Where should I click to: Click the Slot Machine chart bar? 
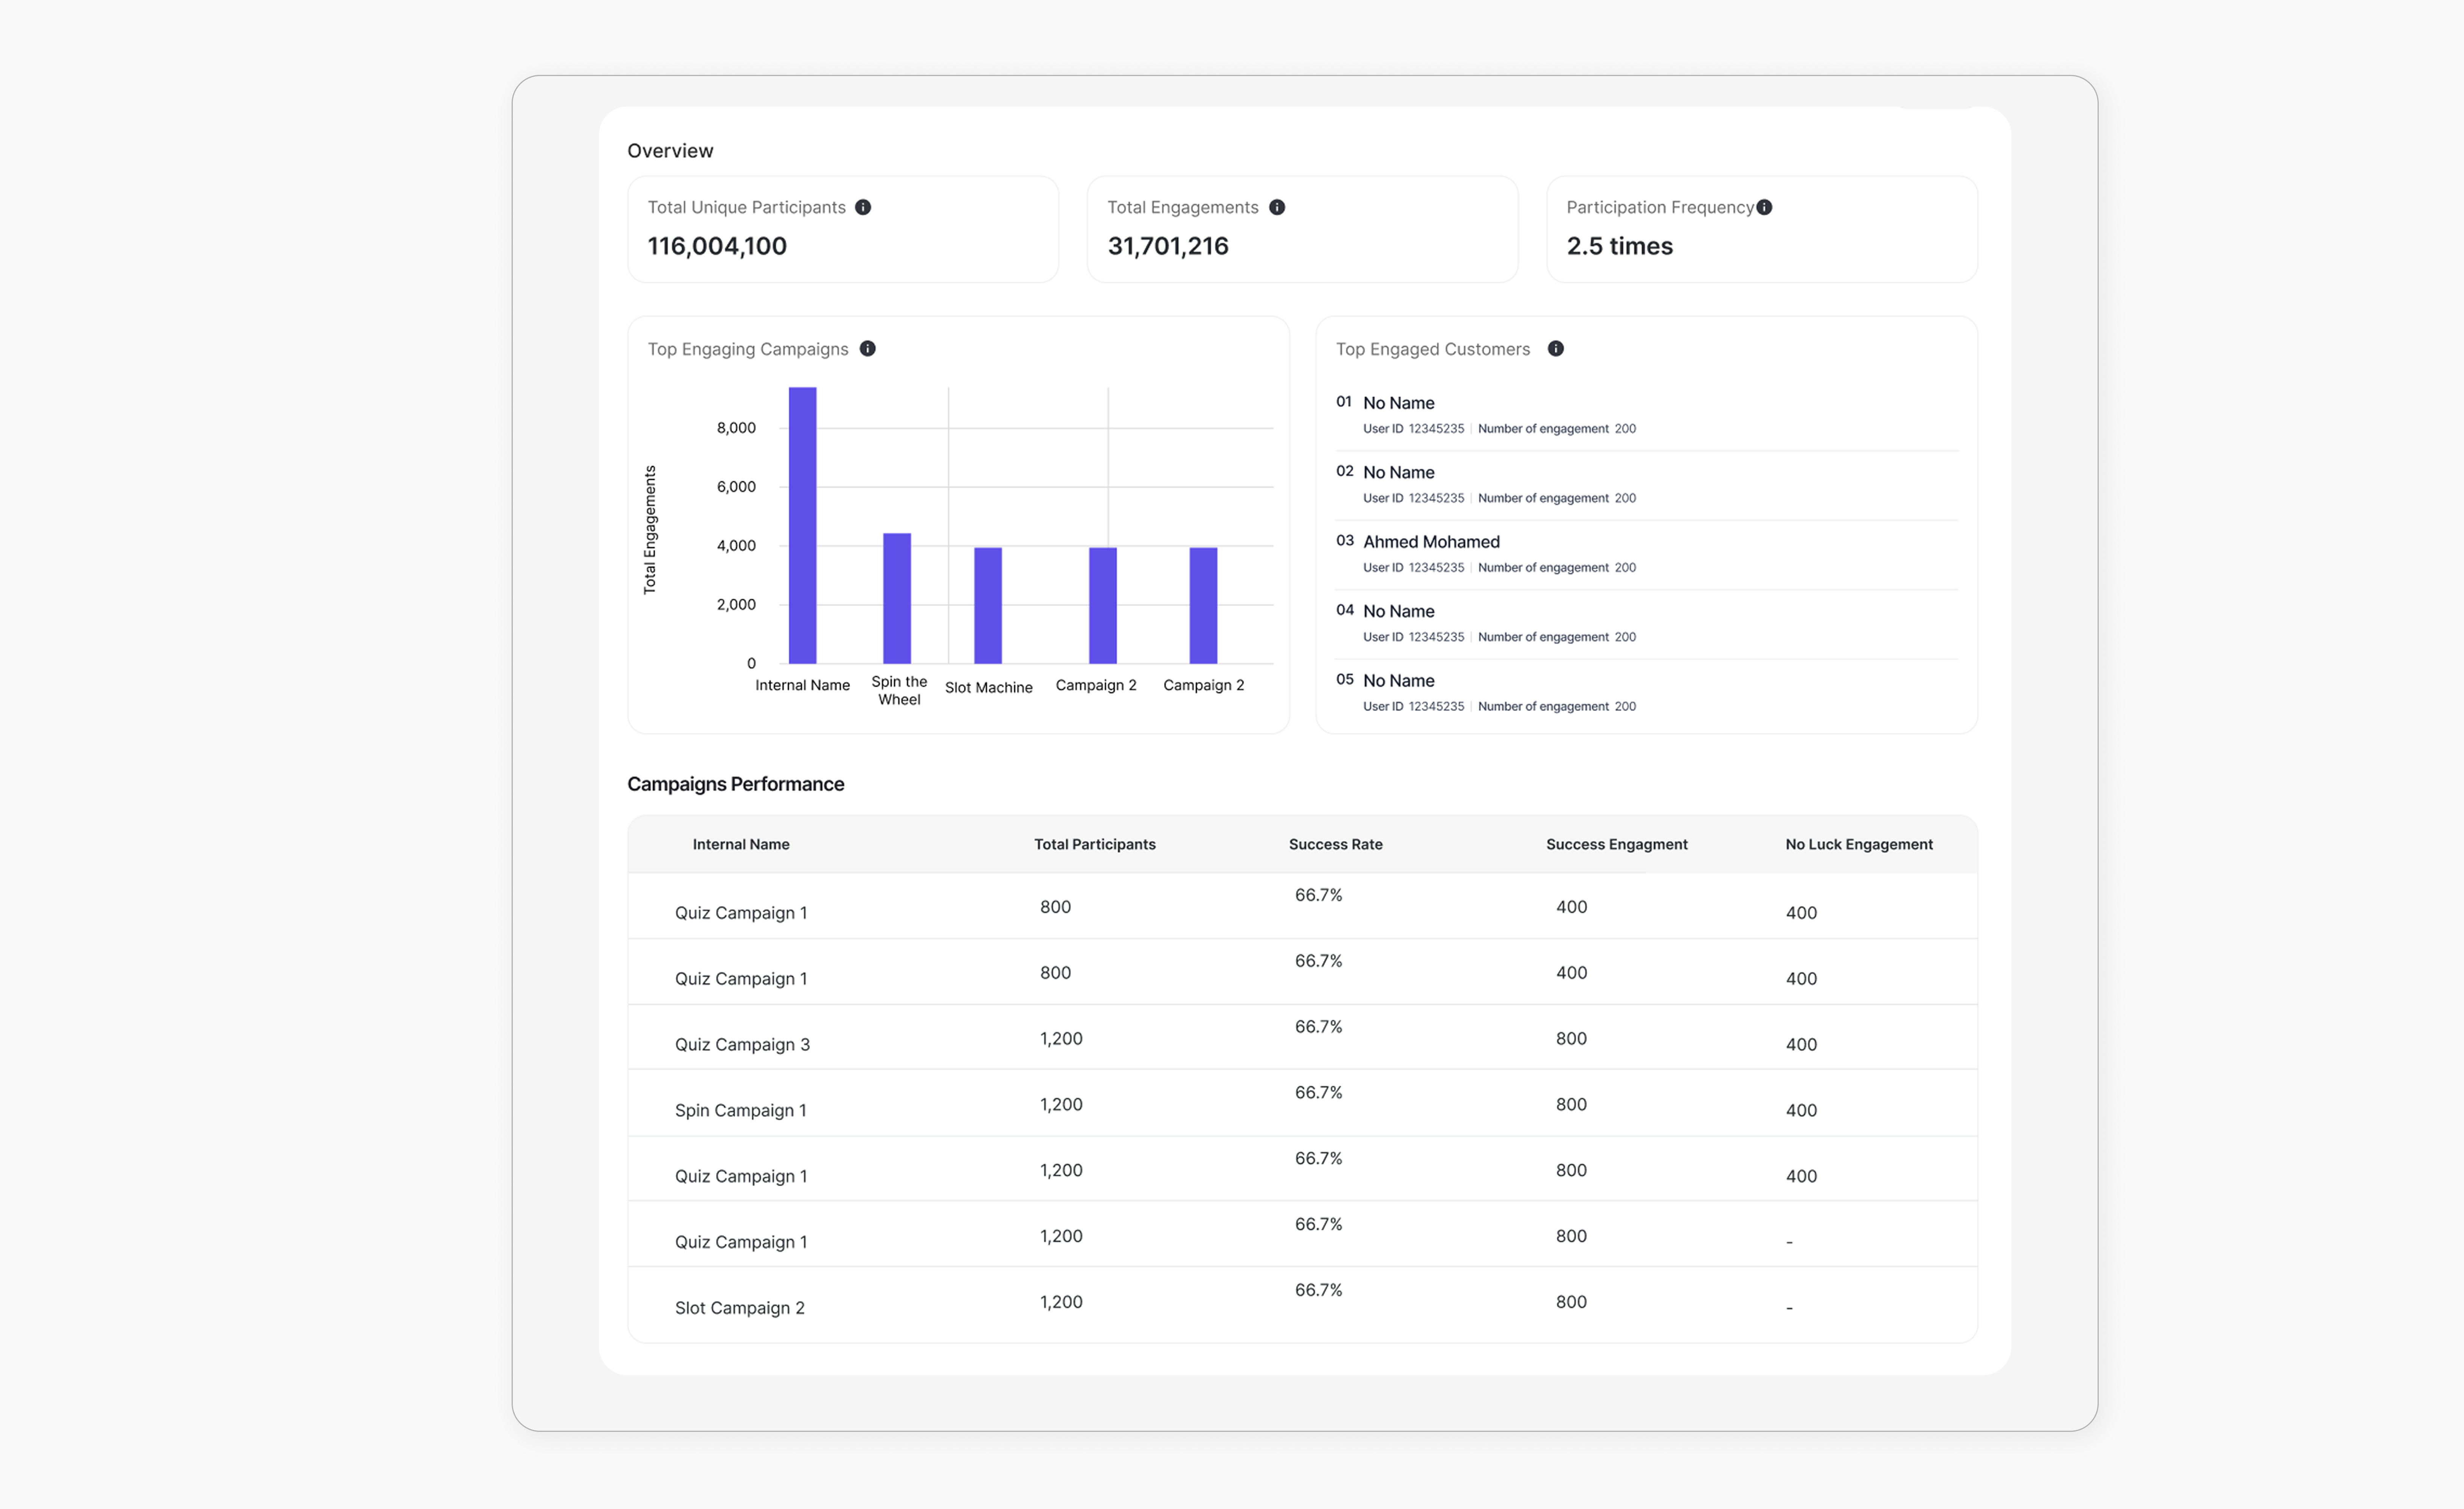point(988,605)
